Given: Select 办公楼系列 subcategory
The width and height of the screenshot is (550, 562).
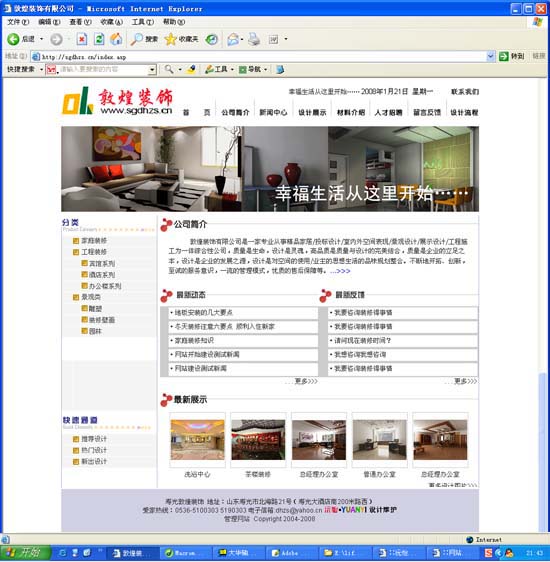Looking at the screenshot, I should (x=105, y=286).
